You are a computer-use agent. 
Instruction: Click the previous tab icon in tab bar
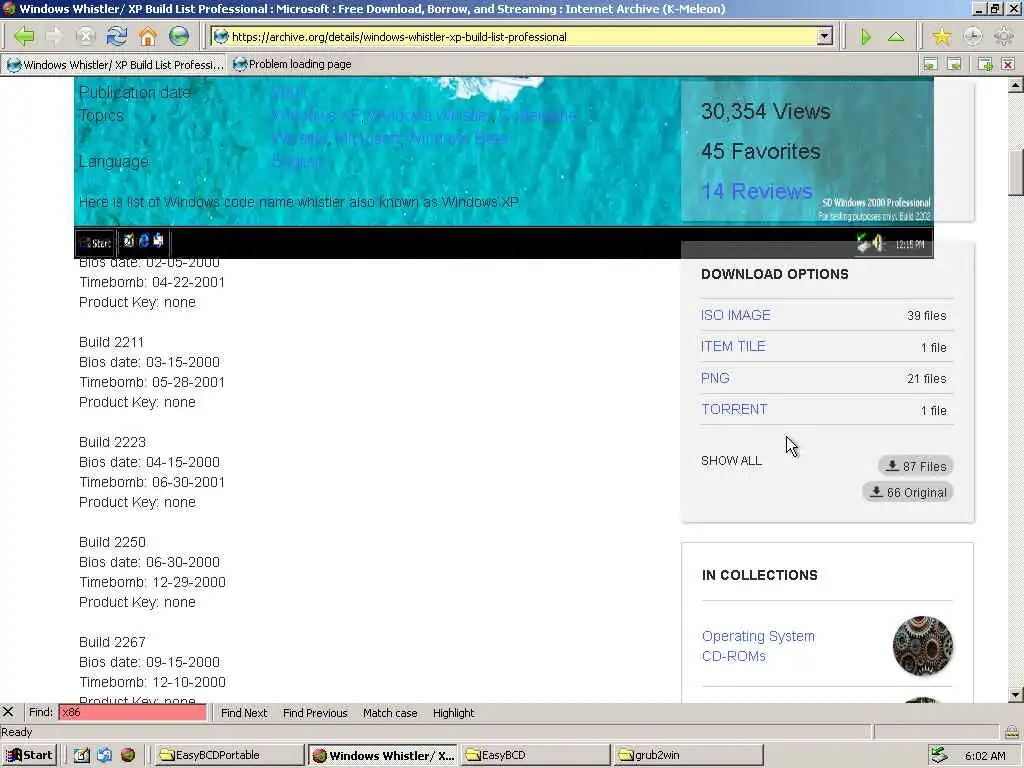point(930,64)
